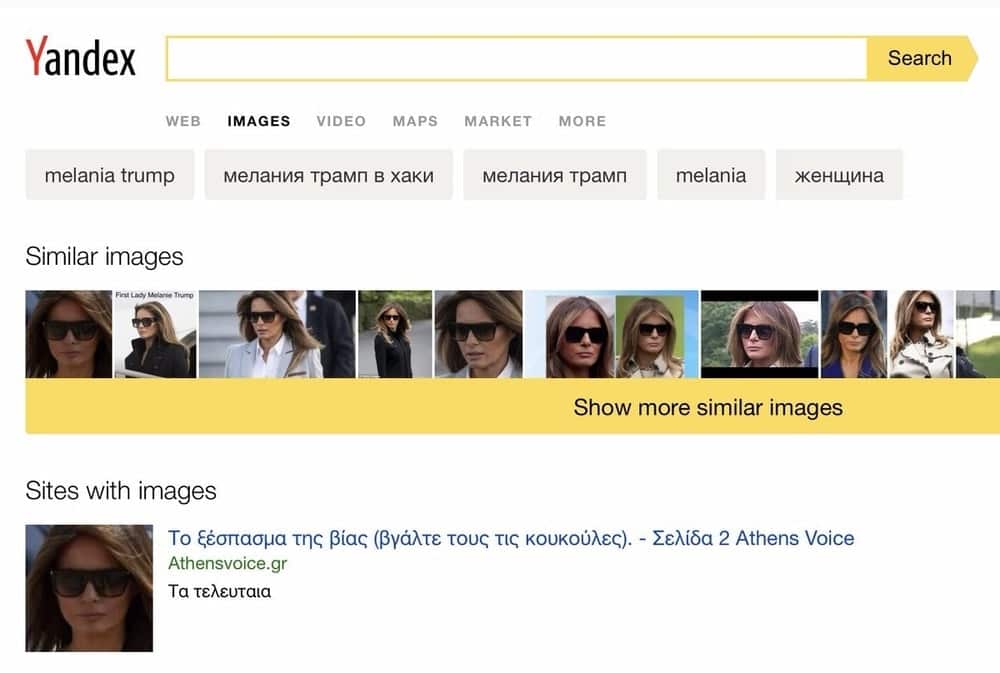Open the Market tab
This screenshot has height=673, width=1000.
click(498, 121)
